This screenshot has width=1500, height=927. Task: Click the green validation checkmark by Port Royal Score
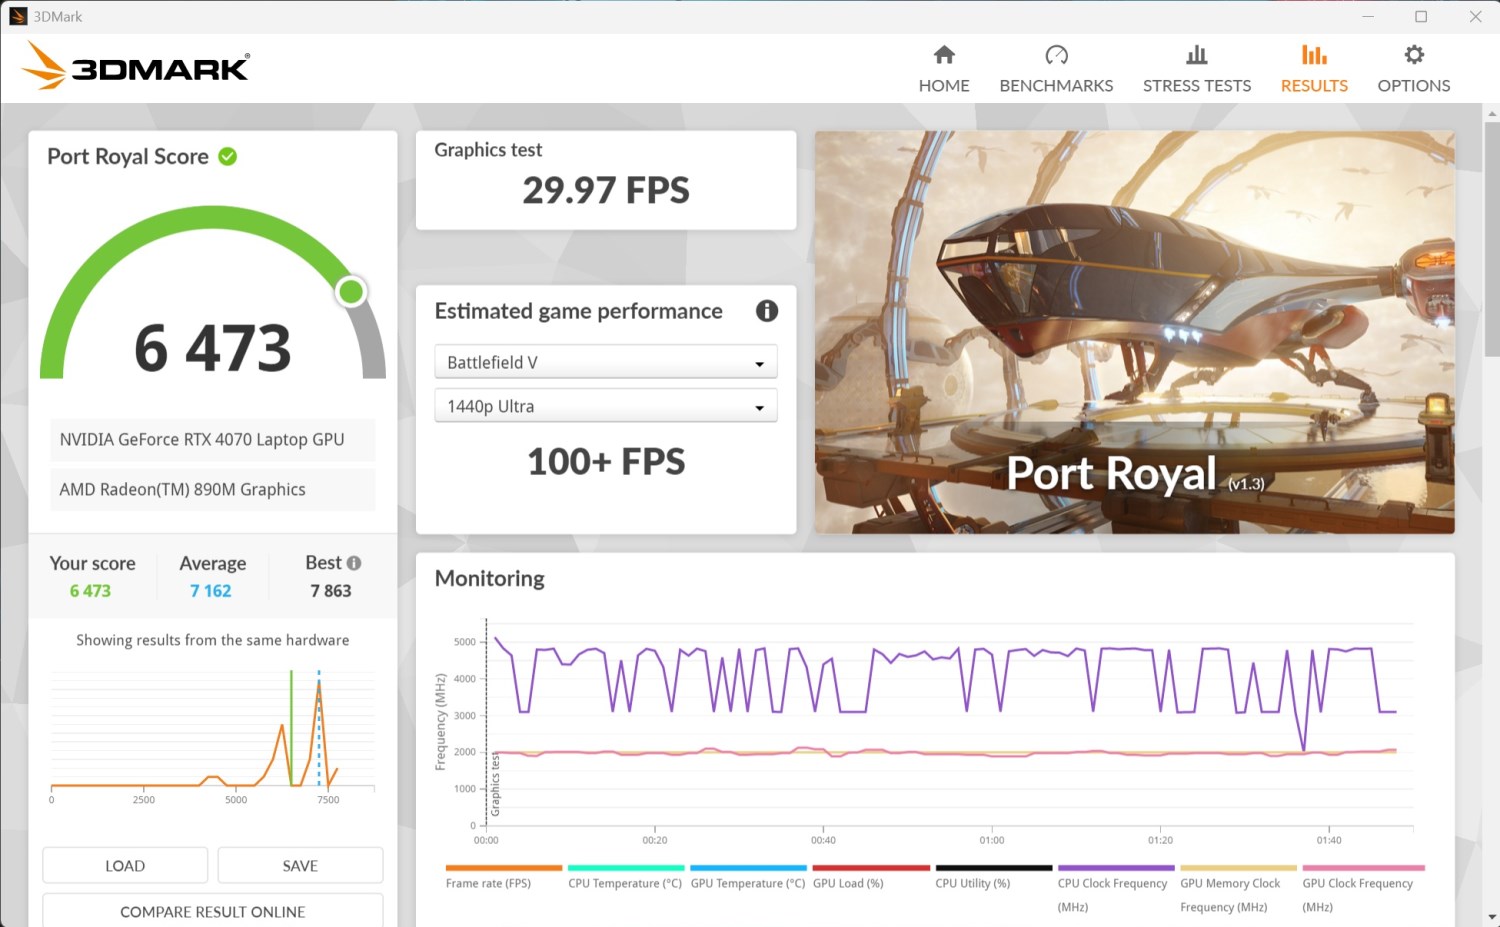(x=228, y=157)
